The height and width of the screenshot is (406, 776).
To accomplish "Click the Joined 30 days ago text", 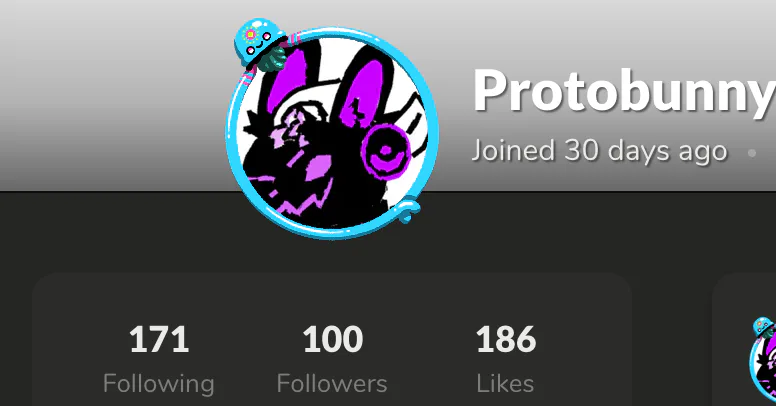I will pos(599,150).
